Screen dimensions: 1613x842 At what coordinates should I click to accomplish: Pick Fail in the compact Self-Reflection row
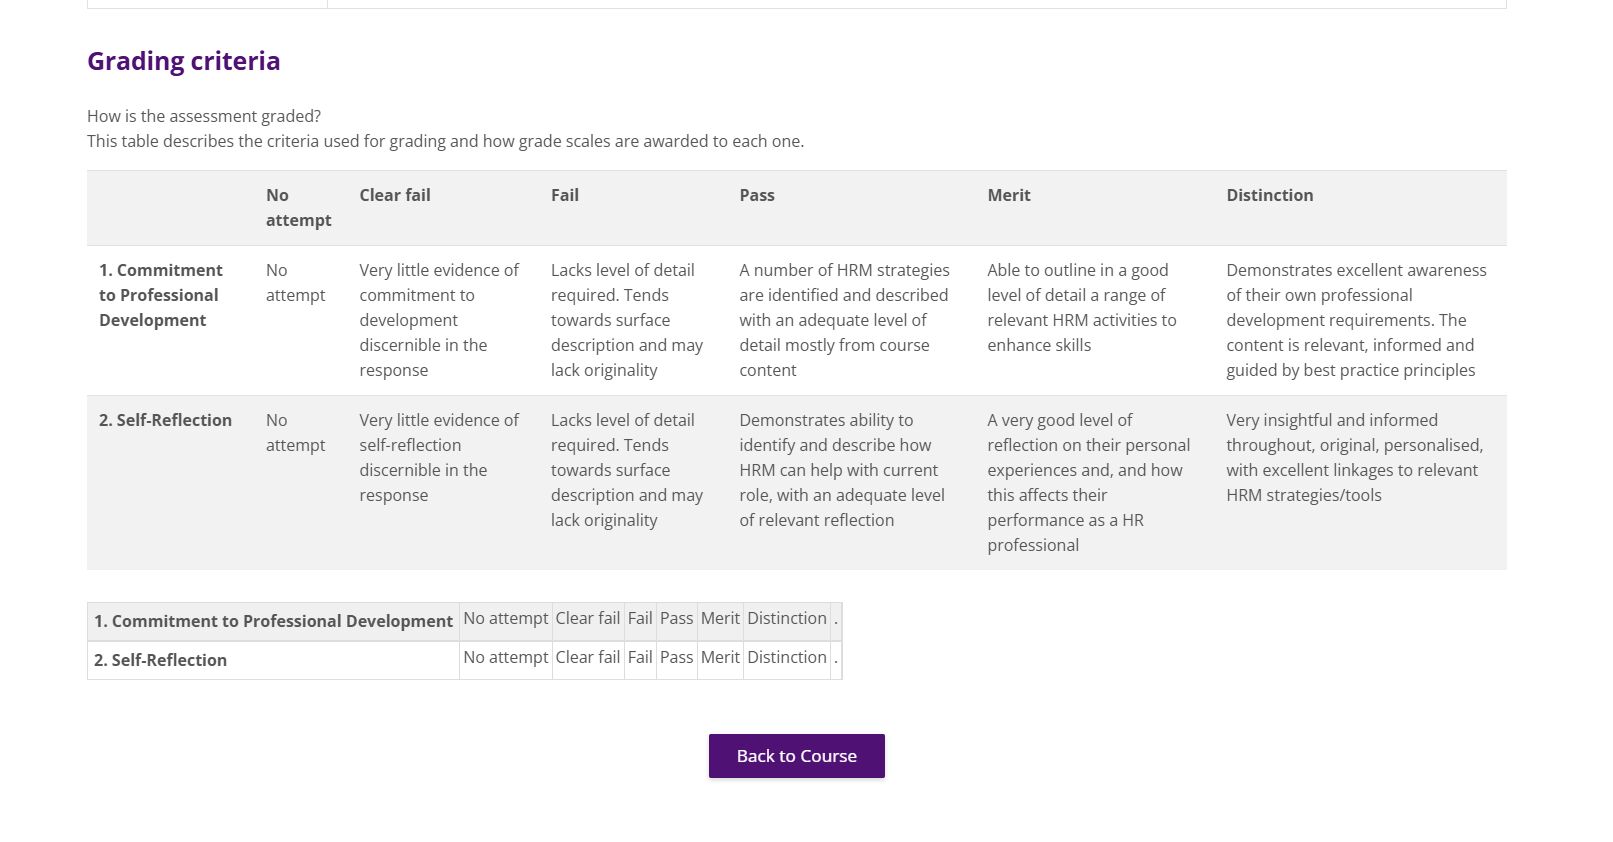(640, 658)
